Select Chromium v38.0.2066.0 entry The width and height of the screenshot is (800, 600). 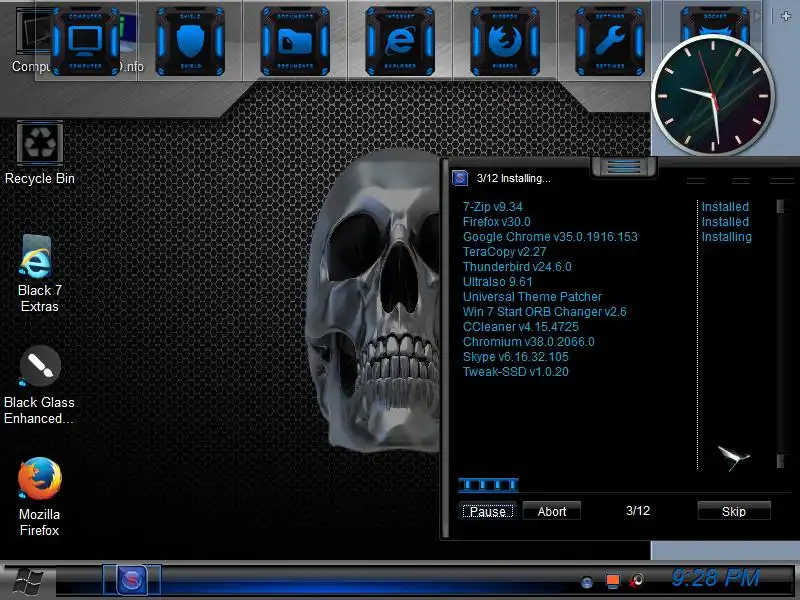529,341
